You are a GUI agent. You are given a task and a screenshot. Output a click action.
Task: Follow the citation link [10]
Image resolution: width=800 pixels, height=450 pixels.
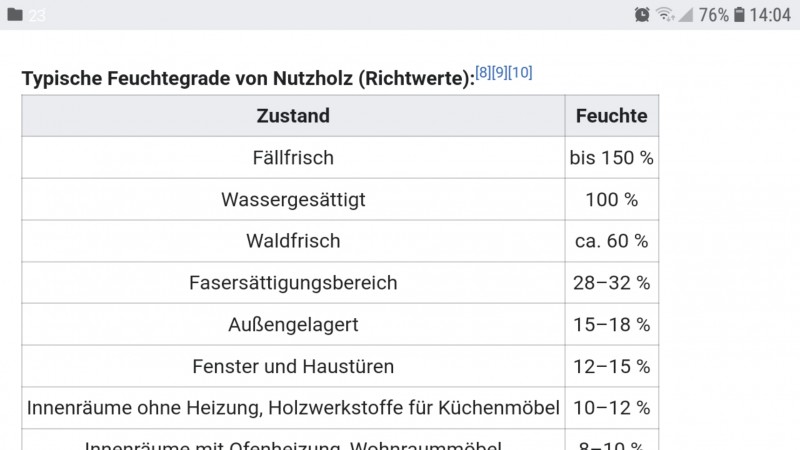coord(520,73)
